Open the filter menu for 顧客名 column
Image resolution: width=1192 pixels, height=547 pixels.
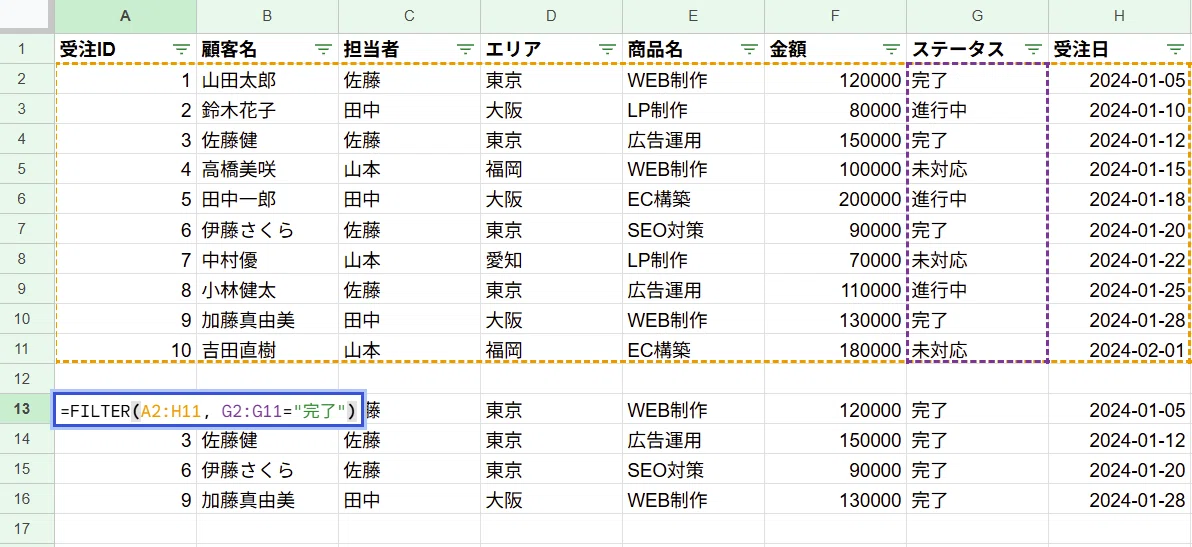(323, 49)
